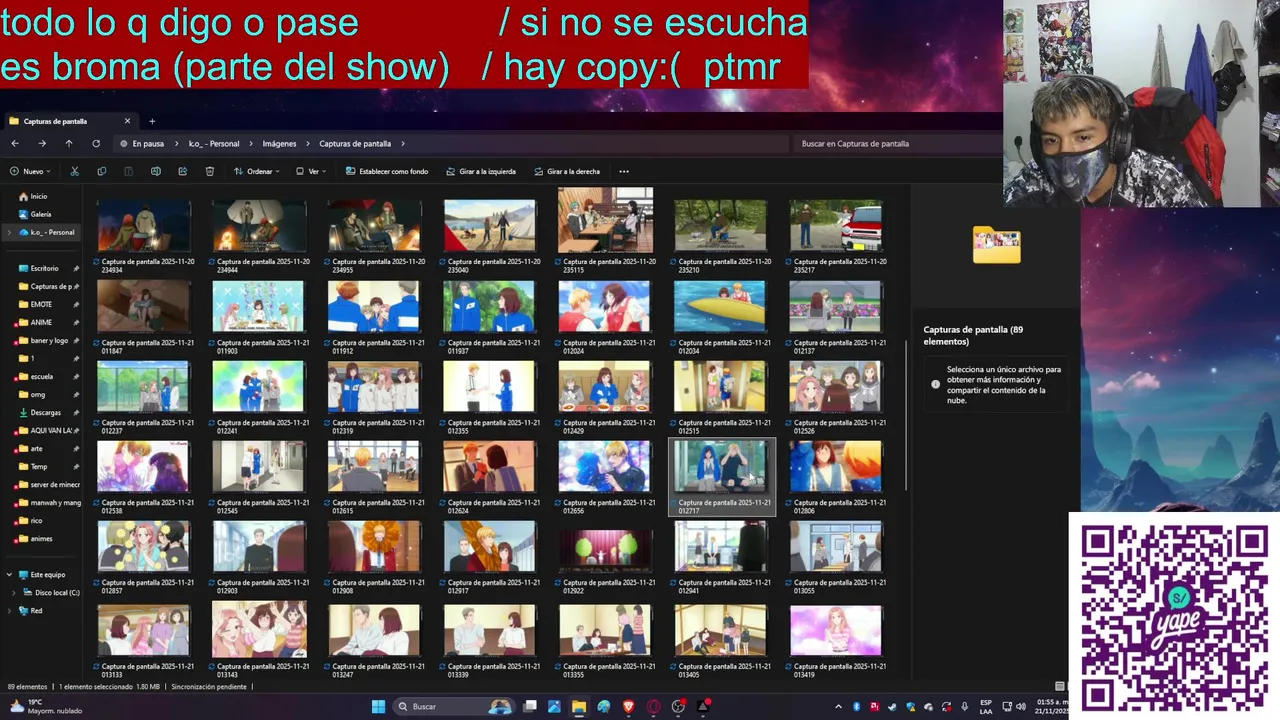This screenshot has width=1280, height=720.
Task: Click the Cut scissors icon
Action: click(74, 171)
